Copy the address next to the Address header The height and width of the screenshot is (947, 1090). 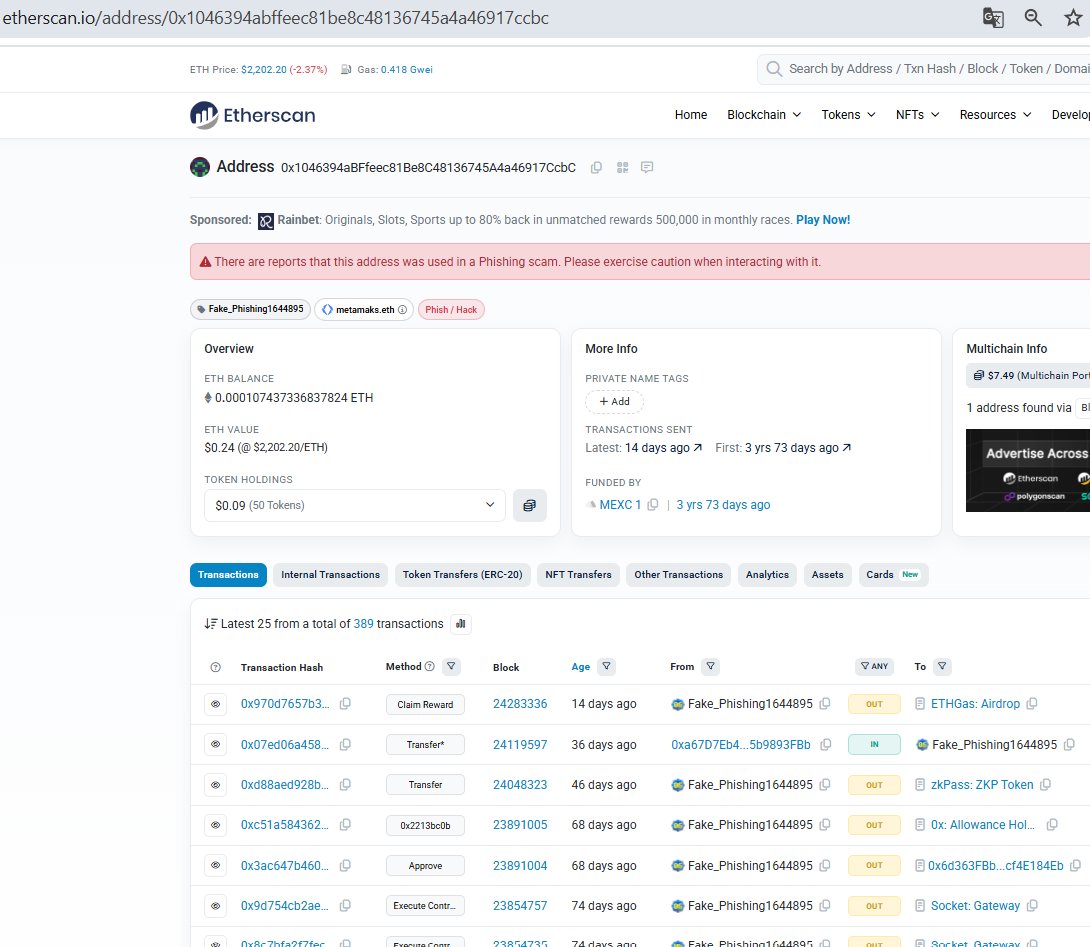point(596,168)
